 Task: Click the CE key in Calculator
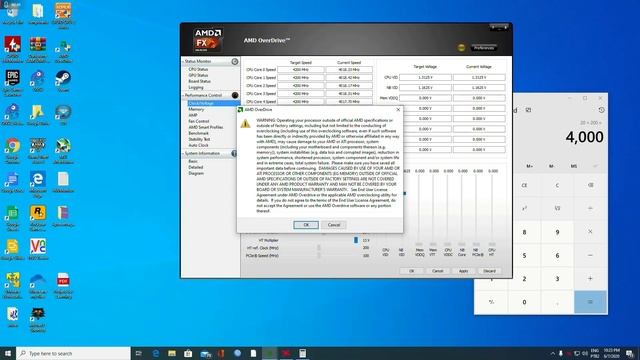point(524,185)
